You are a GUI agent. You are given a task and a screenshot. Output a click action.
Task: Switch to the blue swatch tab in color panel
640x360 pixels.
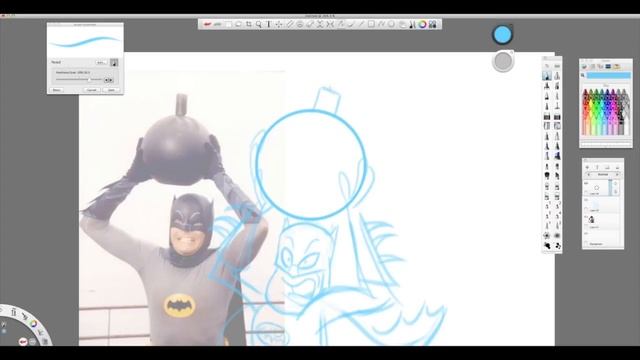tap(608, 67)
